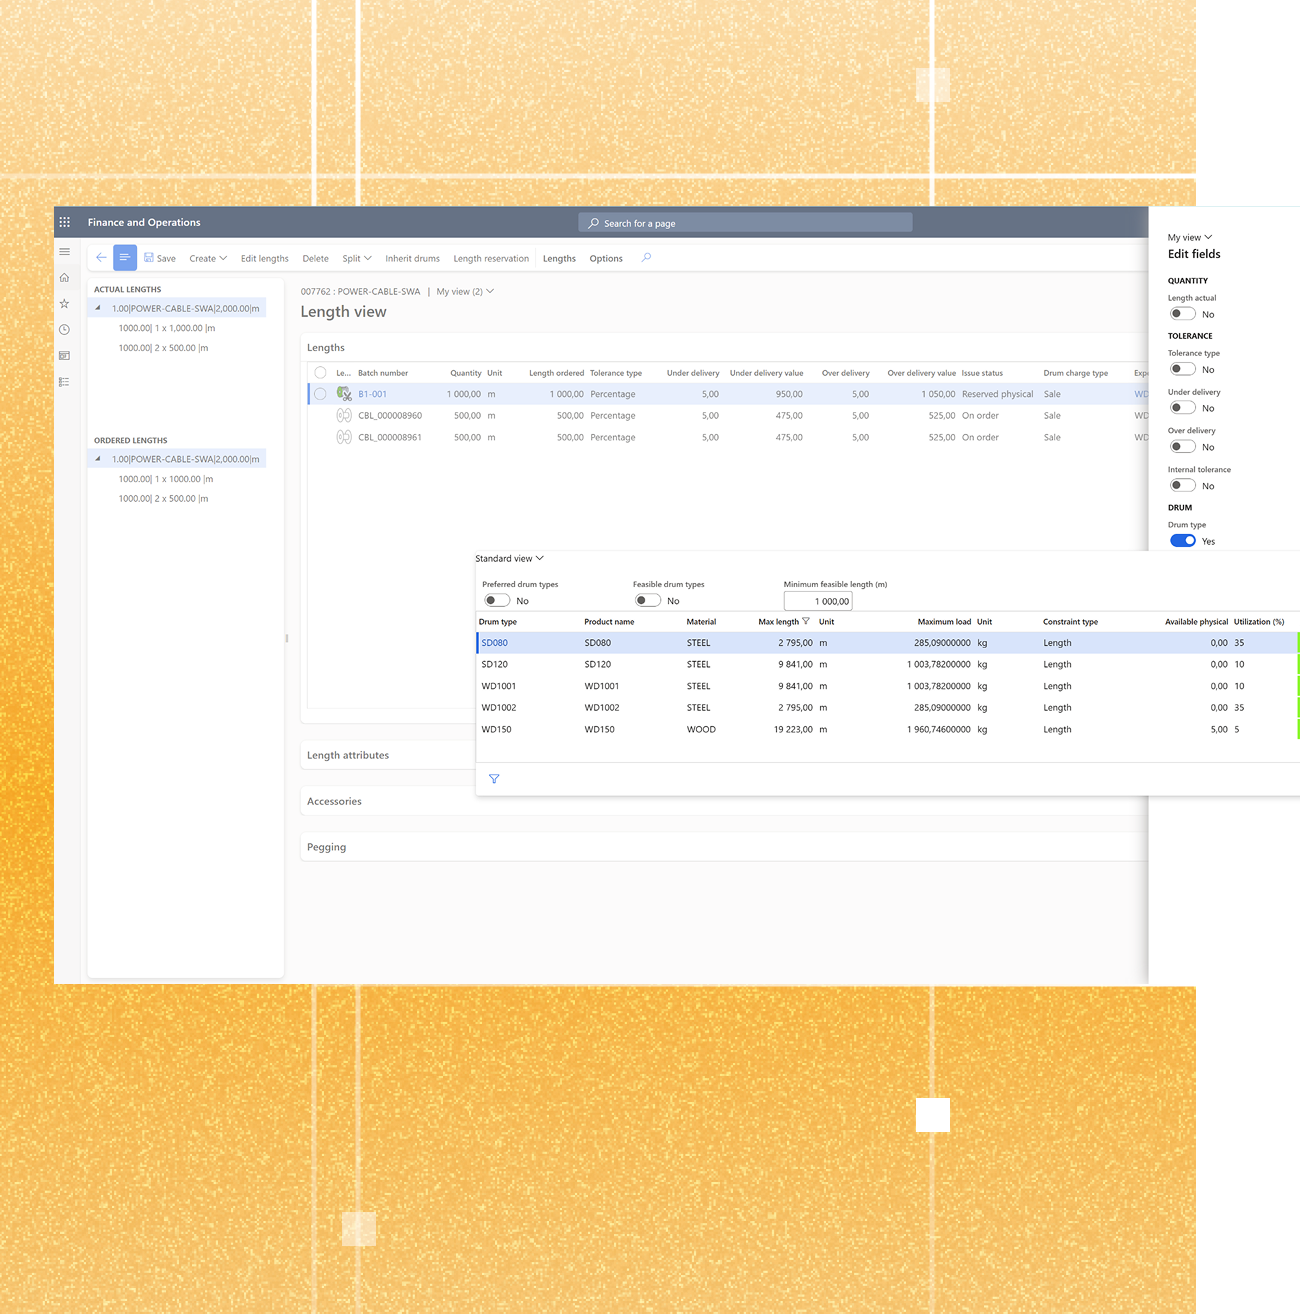1300x1316 pixels.
Task: Open the B1-001 batch number link
Action: click(x=372, y=394)
